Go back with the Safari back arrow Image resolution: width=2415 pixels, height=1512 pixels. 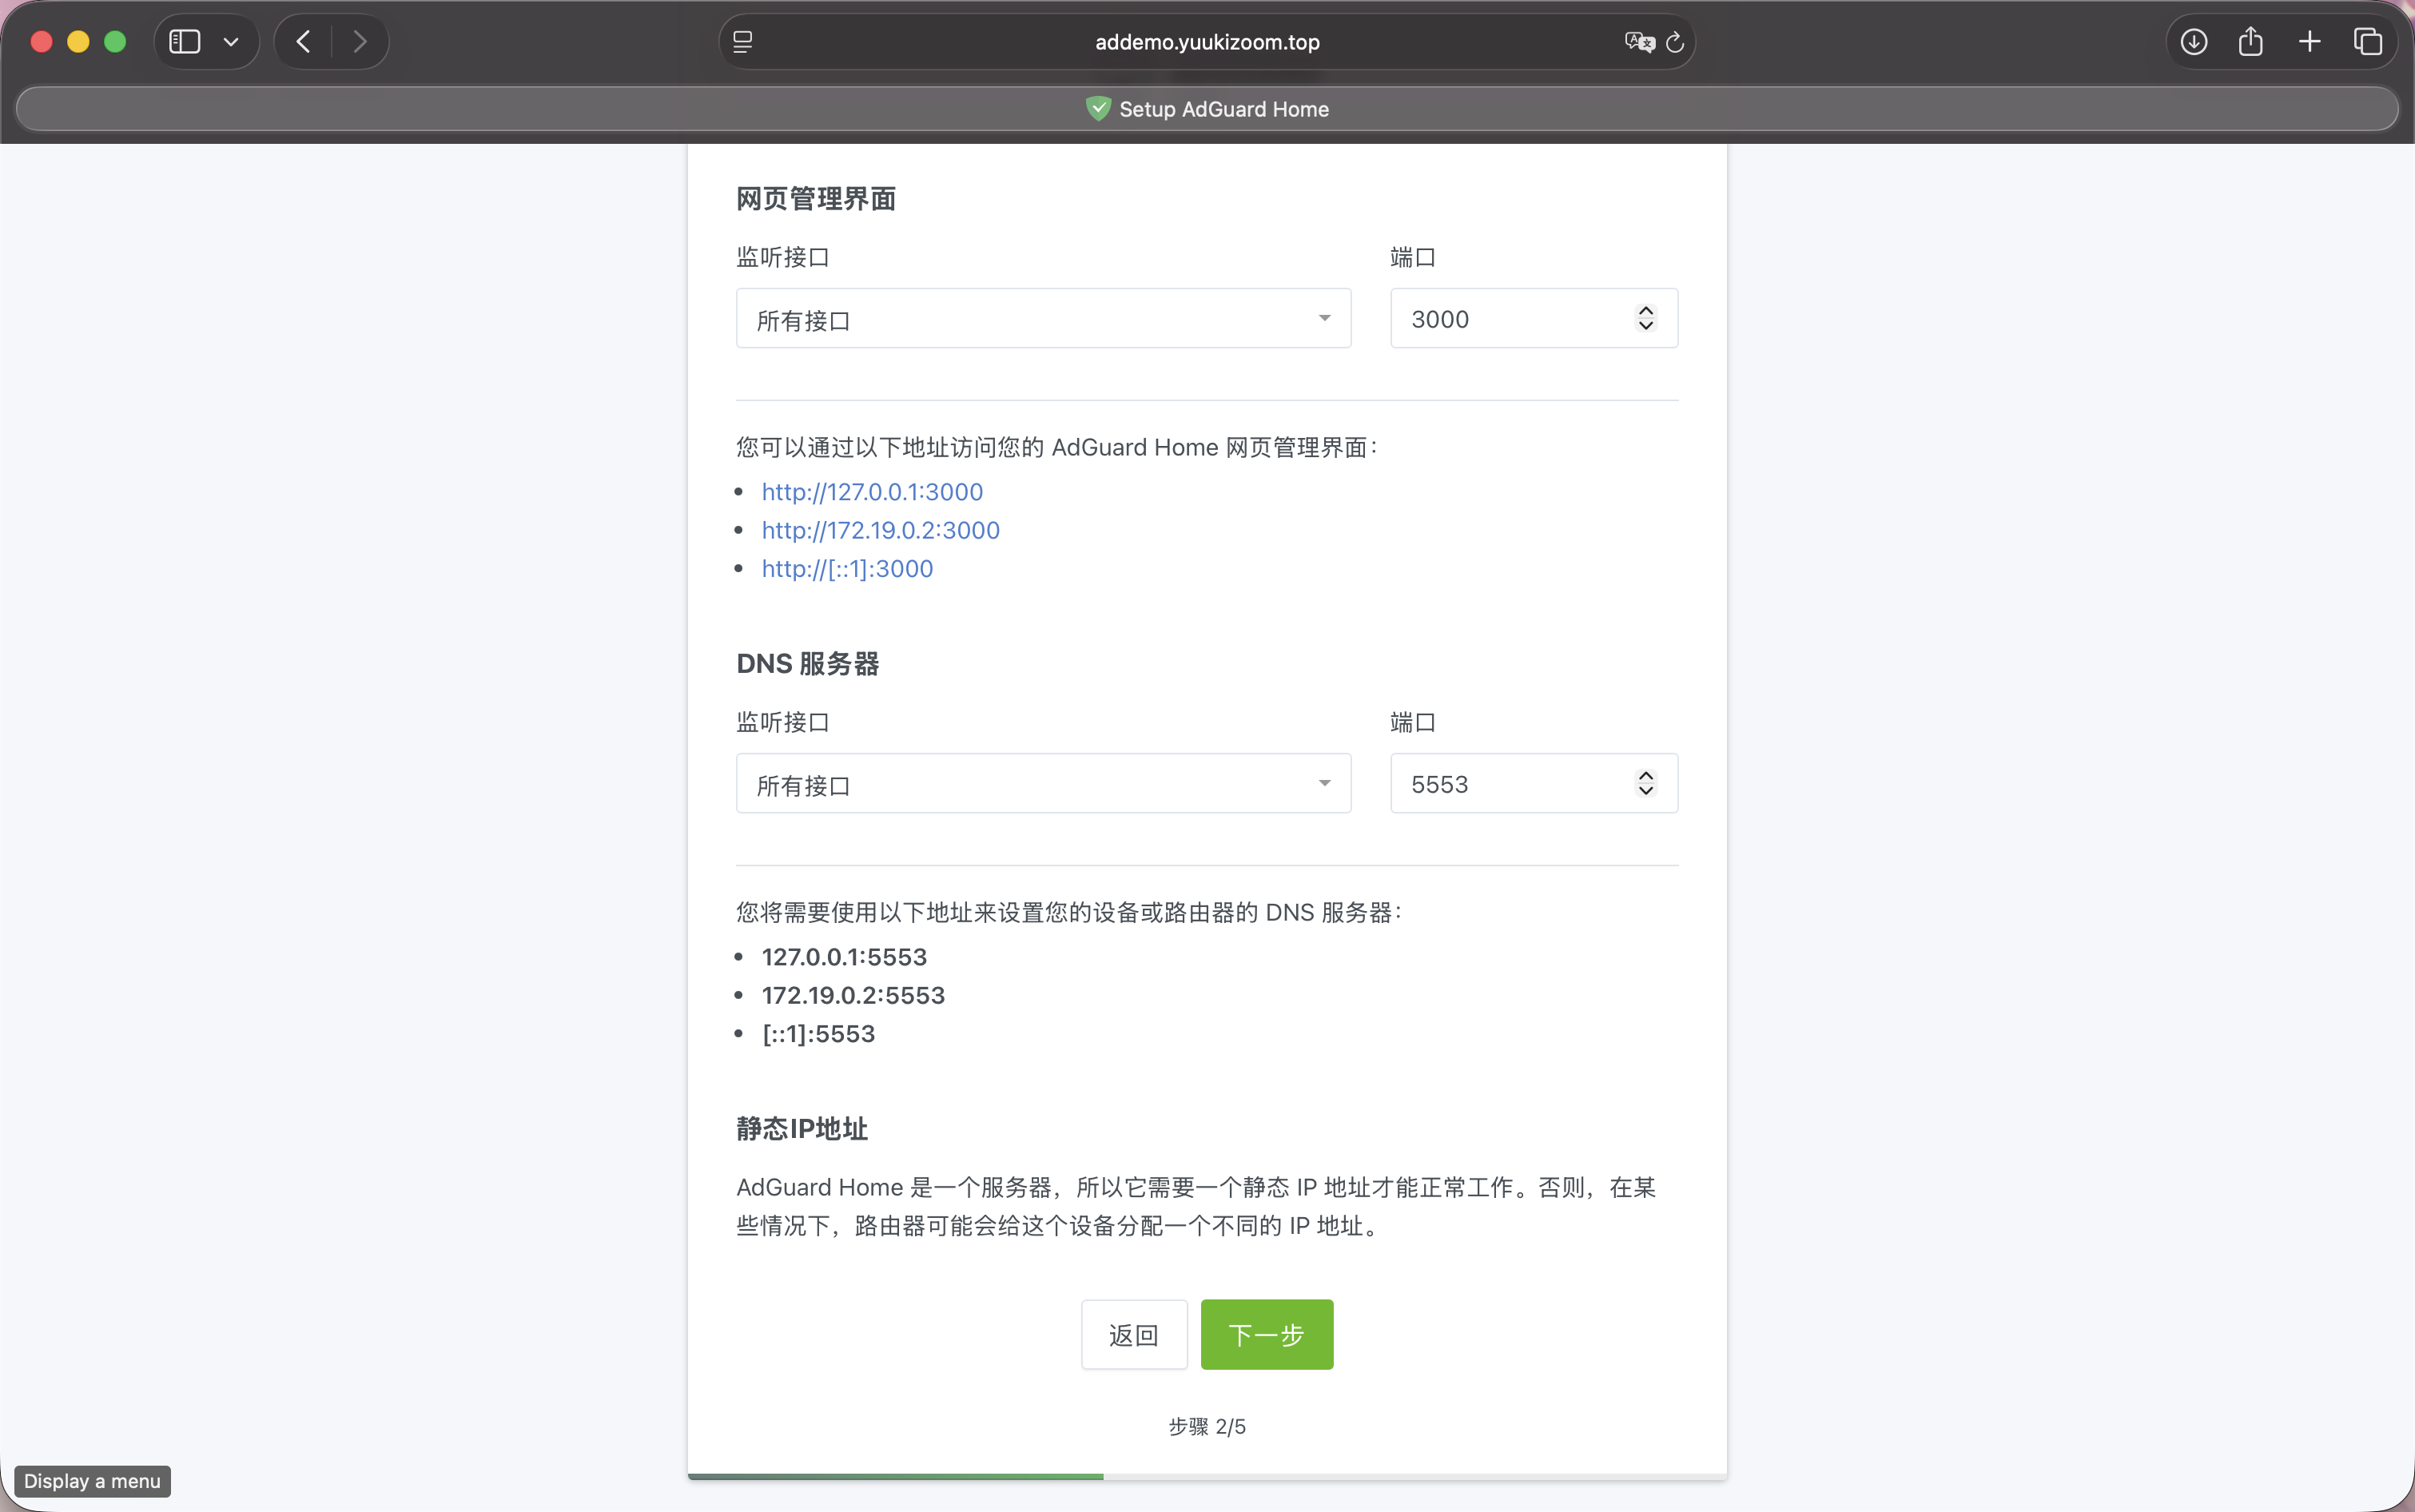[x=304, y=42]
